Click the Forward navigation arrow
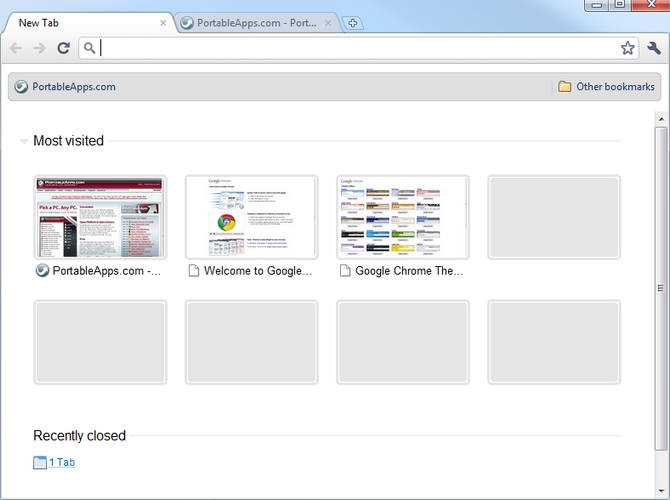The image size is (670, 500). click(x=39, y=48)
